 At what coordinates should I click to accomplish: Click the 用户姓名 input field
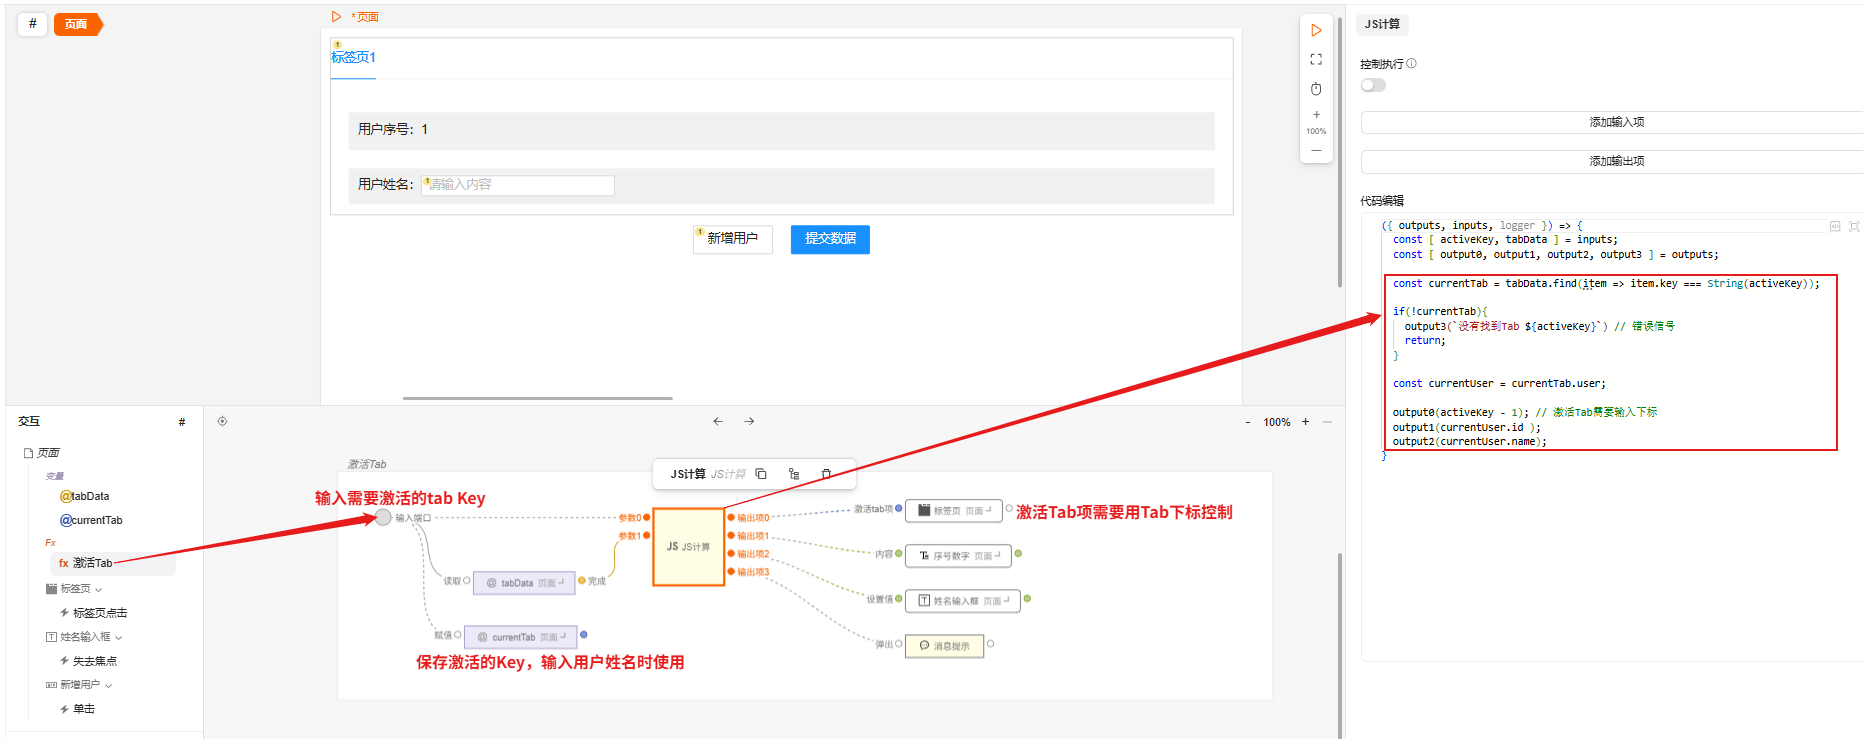[x=517, y=185]
